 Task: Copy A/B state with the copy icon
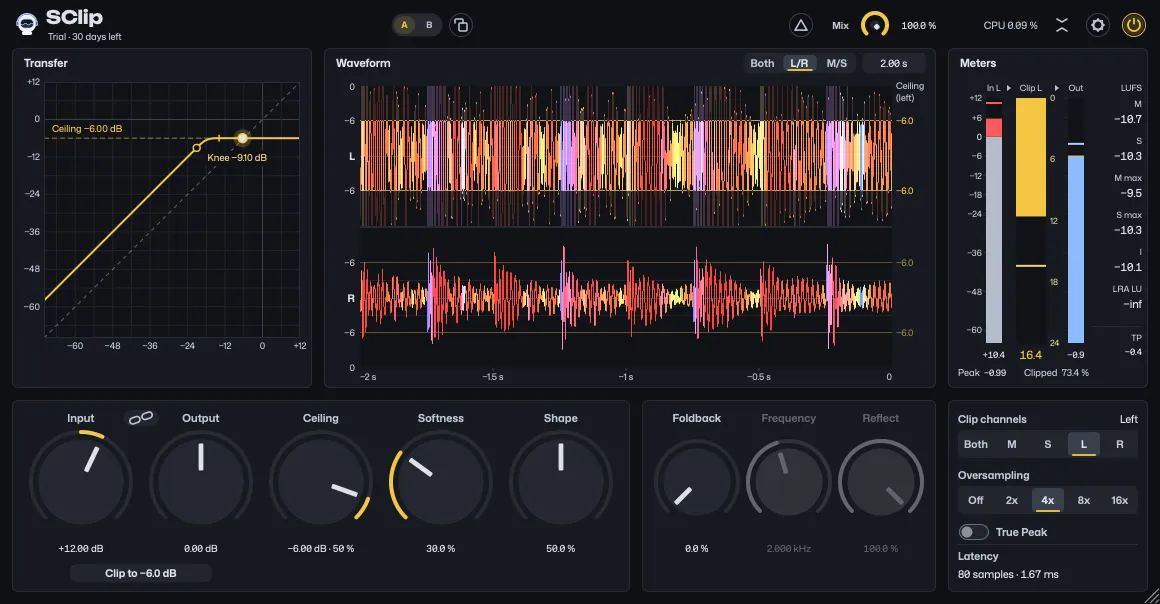click(461, 25)
